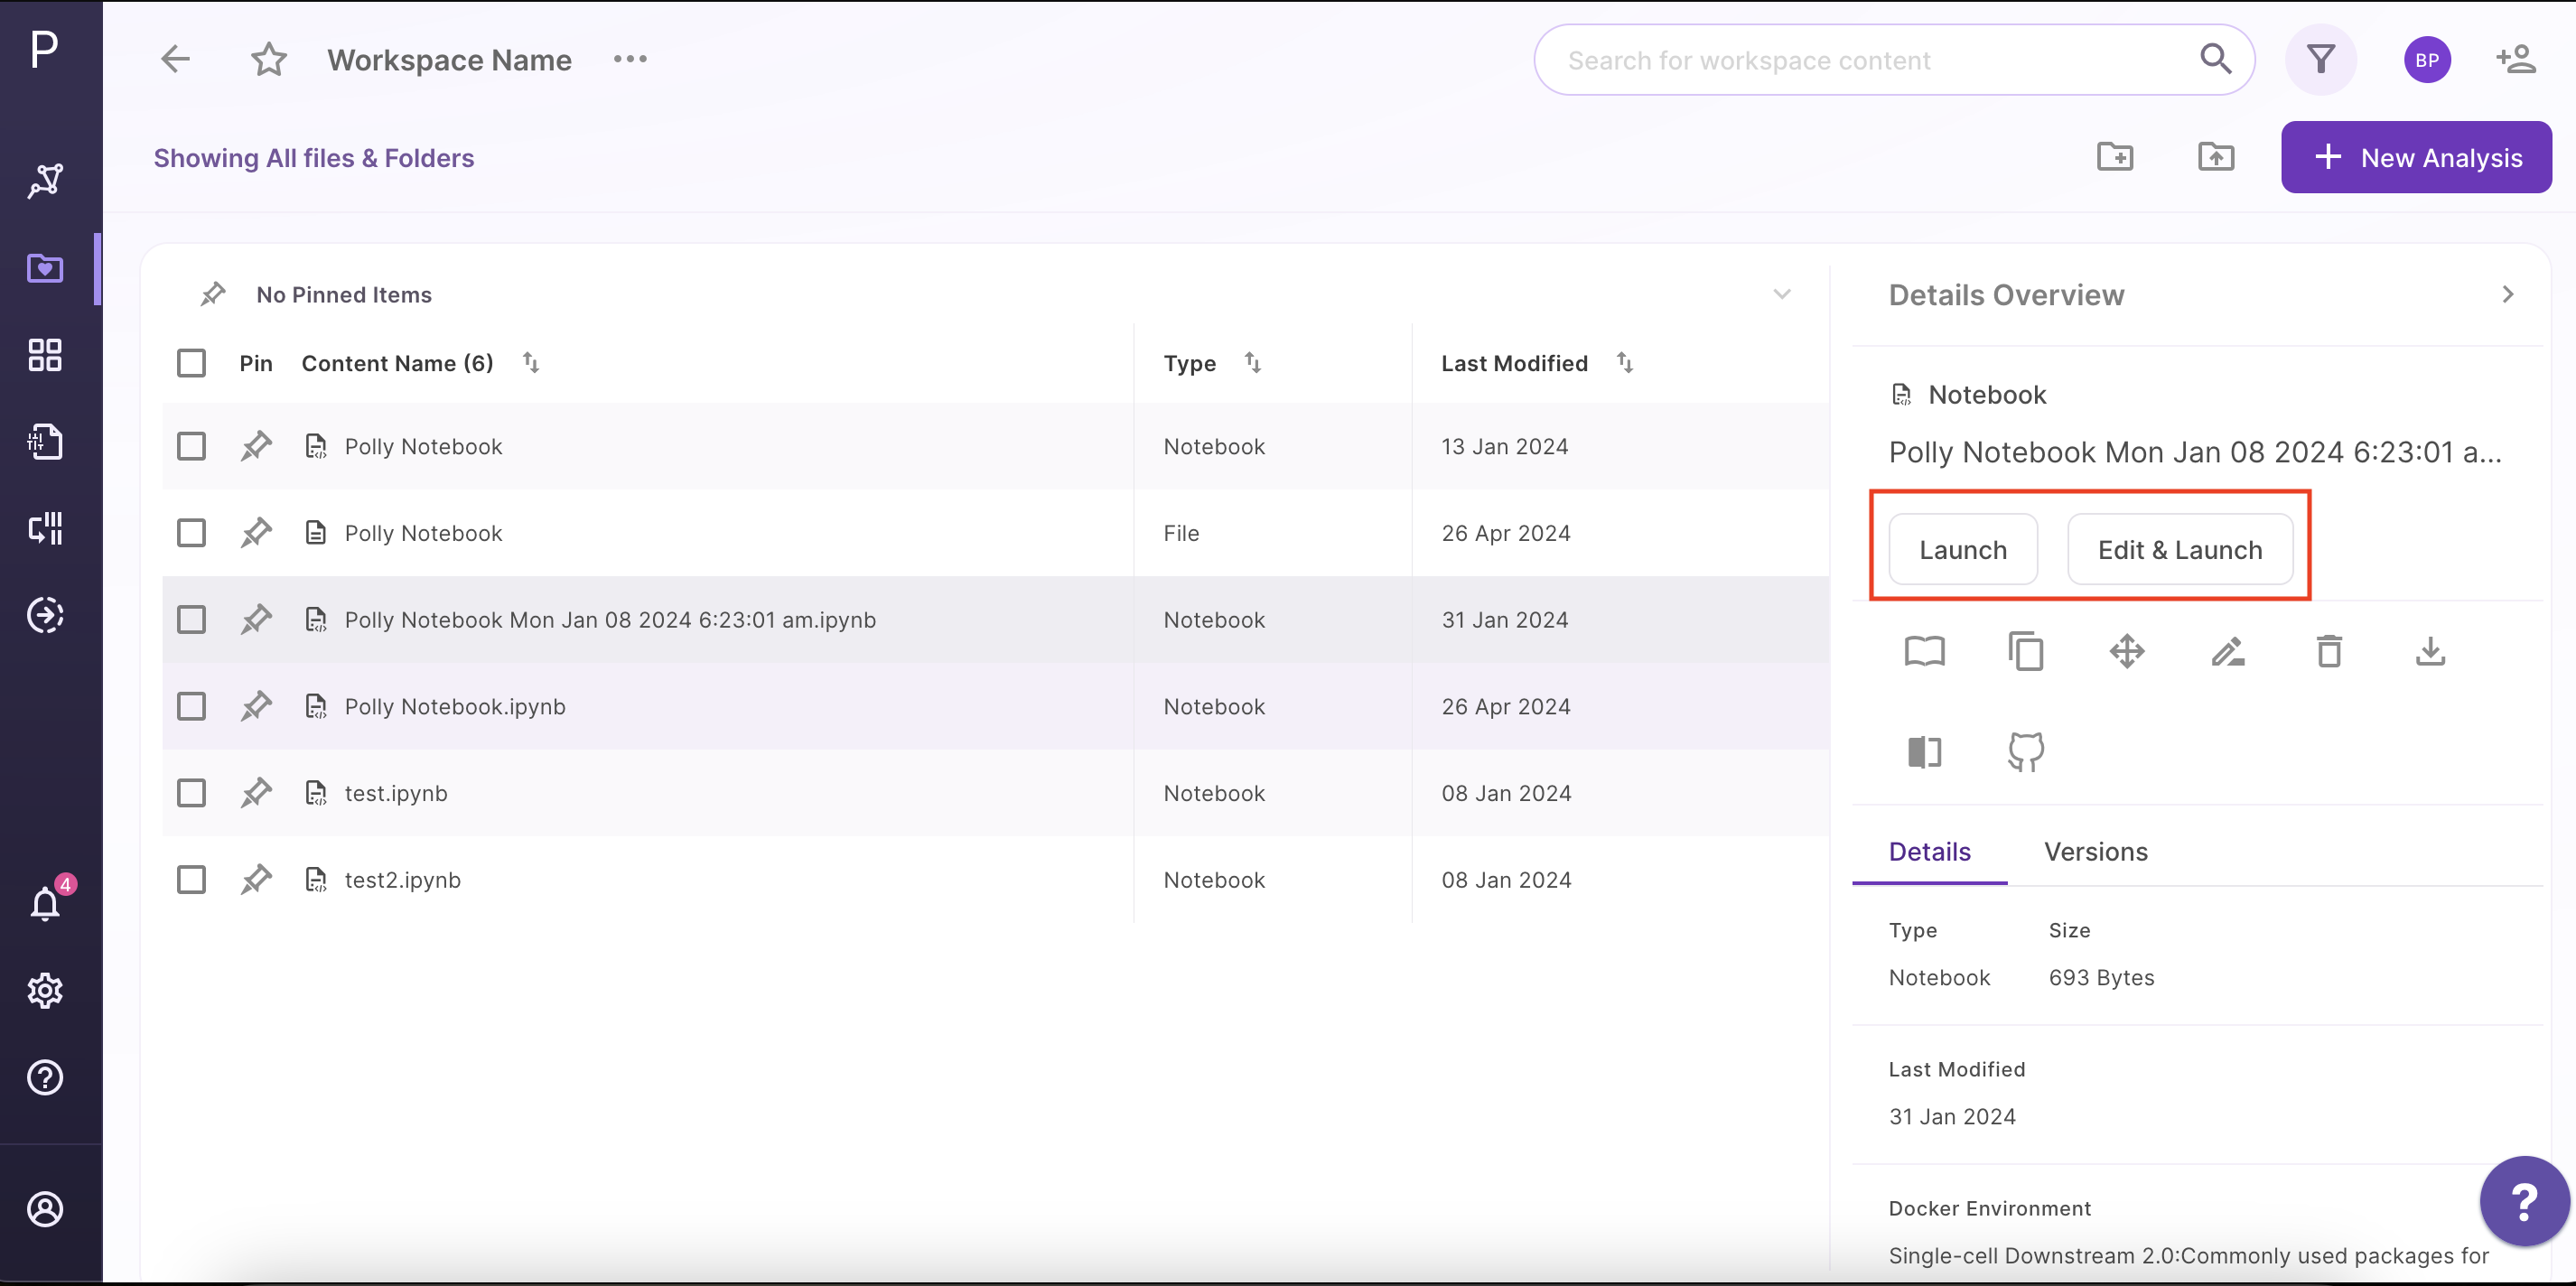Open the filter funnel icon
Screen dimensions: 2576x1286
point(2321,60)
